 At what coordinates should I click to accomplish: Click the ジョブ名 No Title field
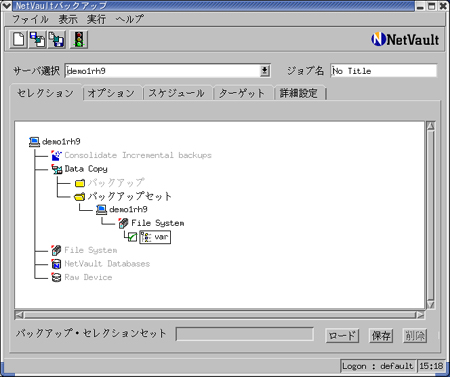point(383,71)
